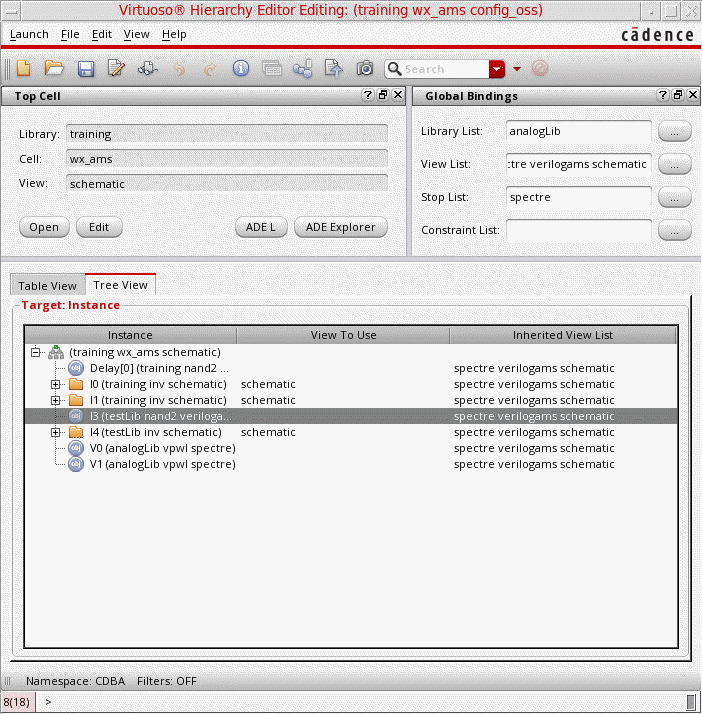Click the Edit button in Top Cell
The height and width of the screenshot is (714, 702).
(x=99, y=227)
